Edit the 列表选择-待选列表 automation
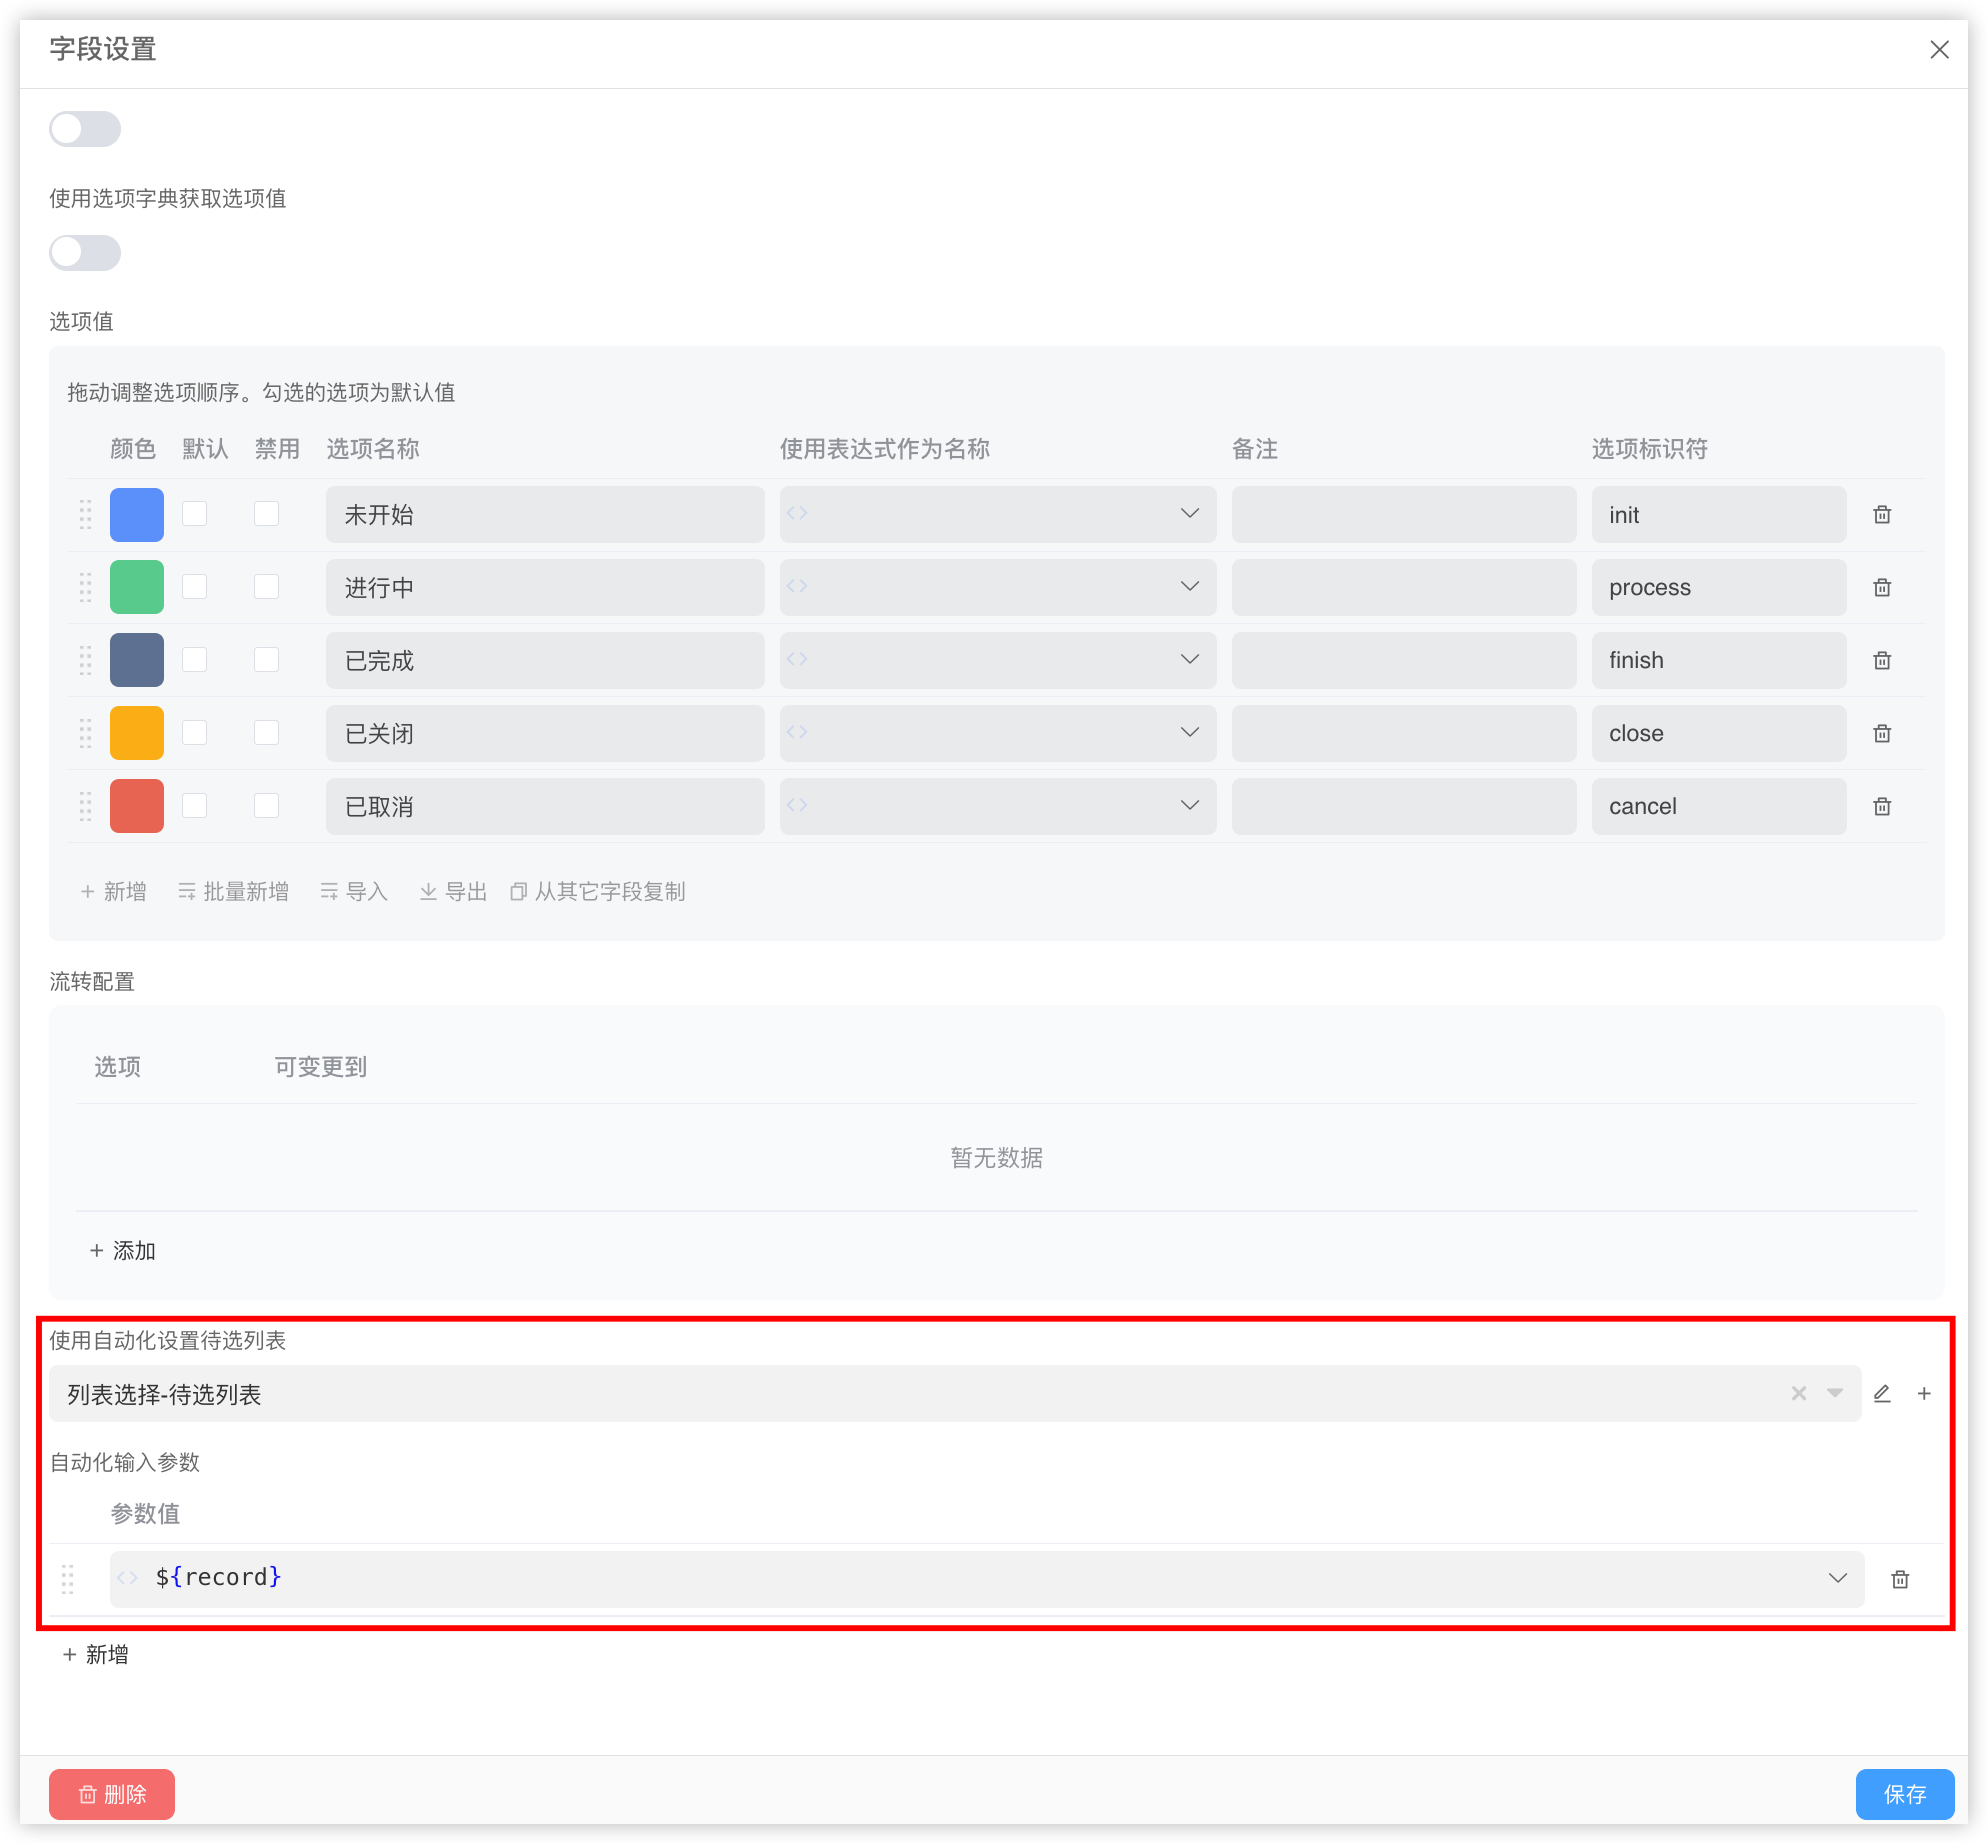The image size is (1988, 1844). coord(1882,1393)
